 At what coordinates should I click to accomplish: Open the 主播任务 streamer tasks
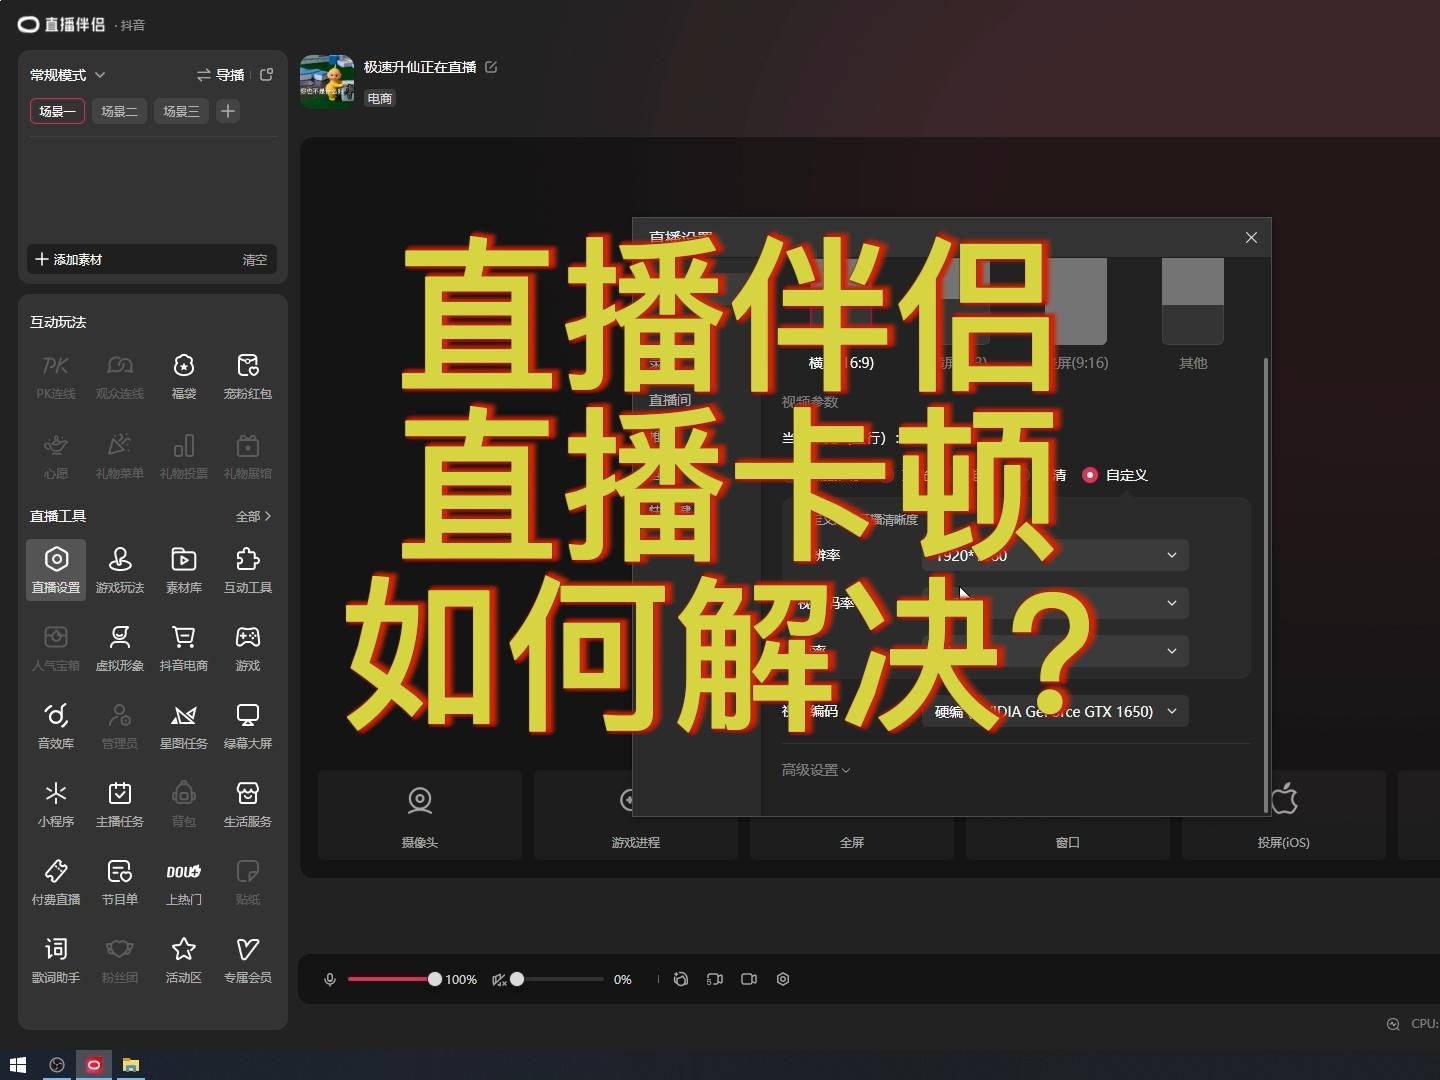pos(120,804)
